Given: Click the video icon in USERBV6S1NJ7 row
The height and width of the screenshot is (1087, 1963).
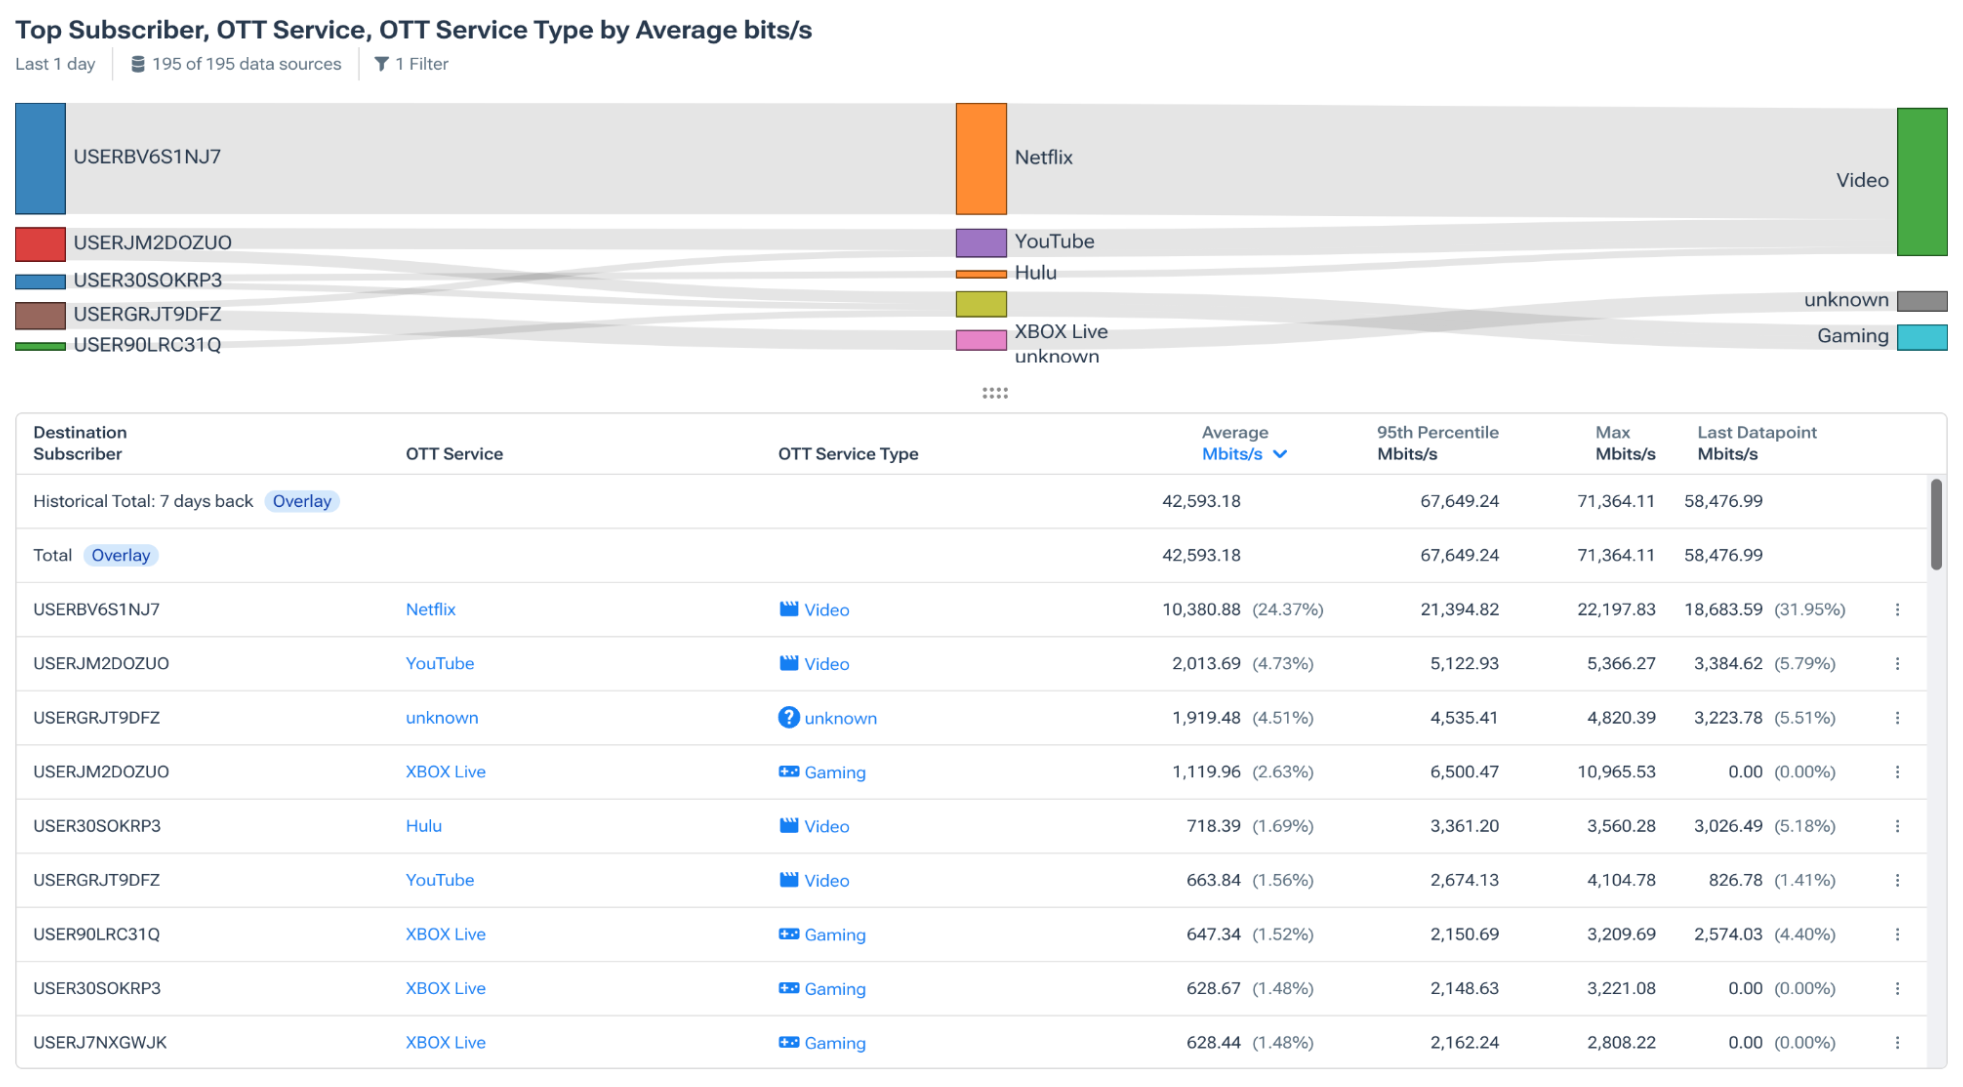Looking at the screenshot, I should click(788, 609).
